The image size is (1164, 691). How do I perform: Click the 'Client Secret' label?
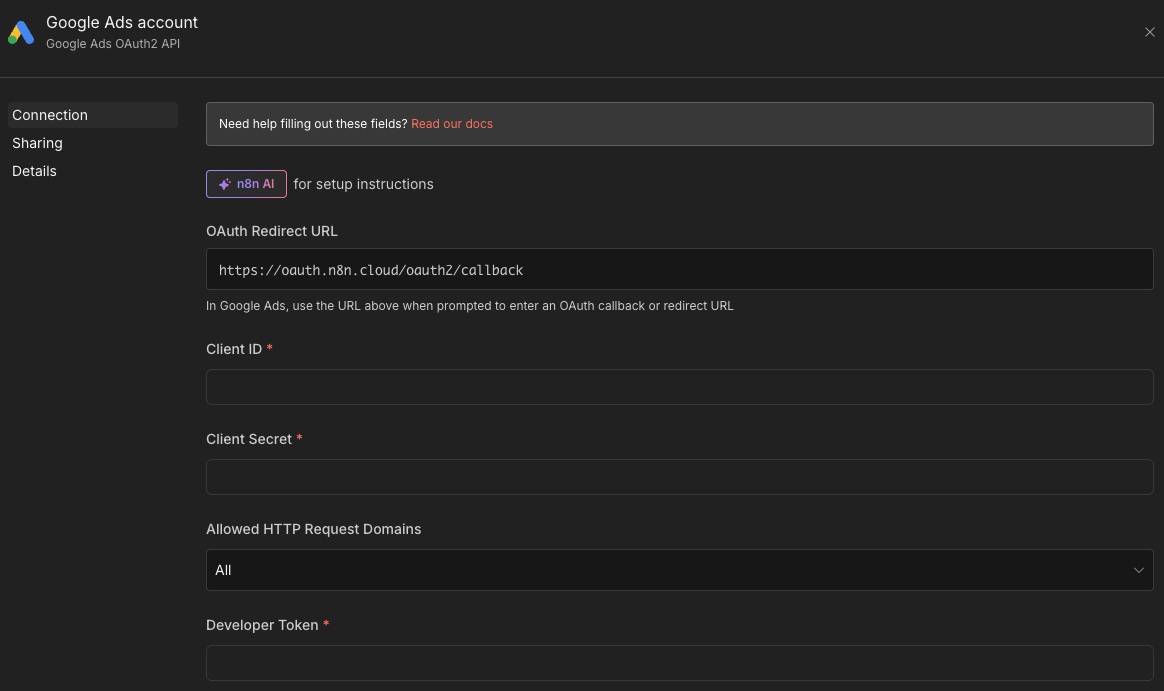coord(249,439)
